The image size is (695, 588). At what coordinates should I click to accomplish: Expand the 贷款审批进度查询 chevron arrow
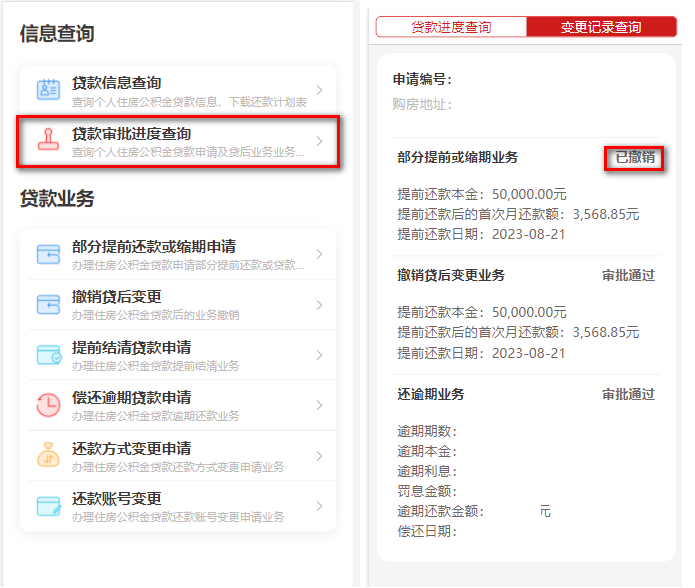pos(319,141)
